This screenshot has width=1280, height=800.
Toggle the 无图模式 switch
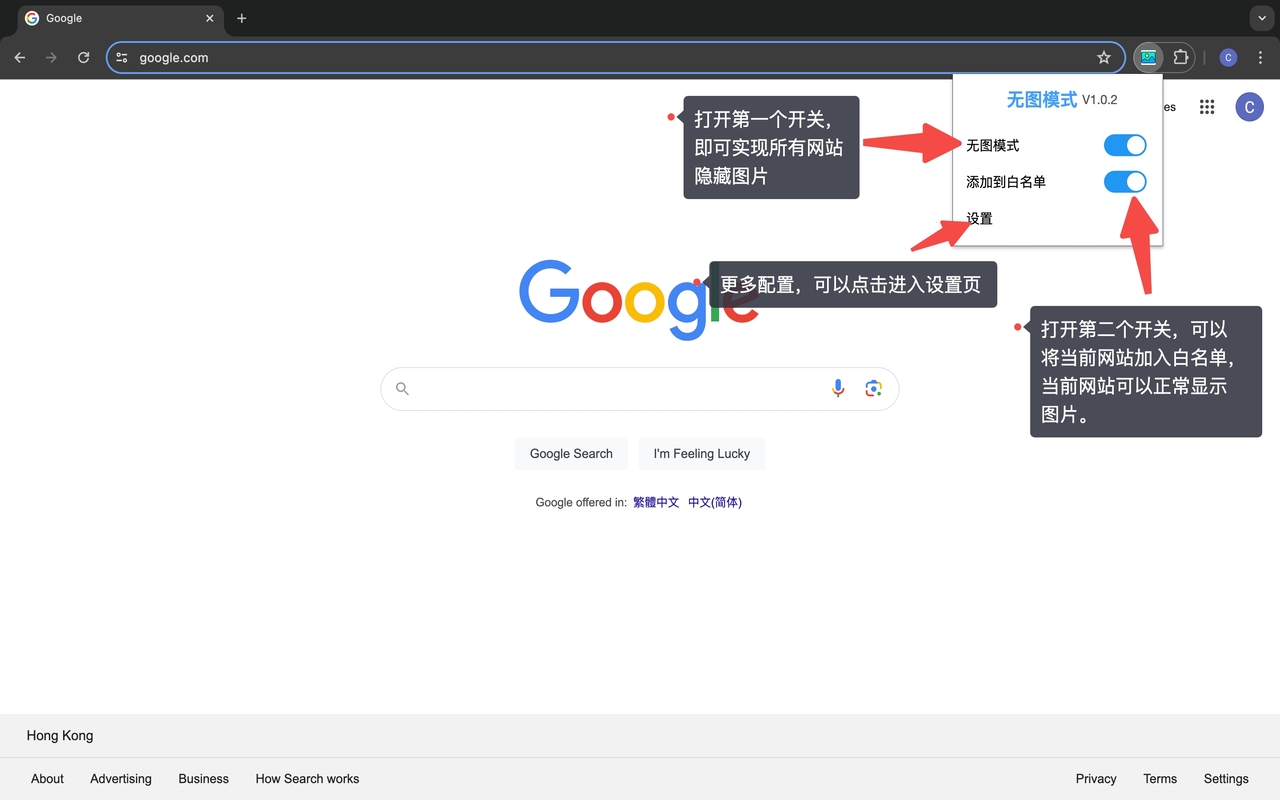(x=1125, y=146)
